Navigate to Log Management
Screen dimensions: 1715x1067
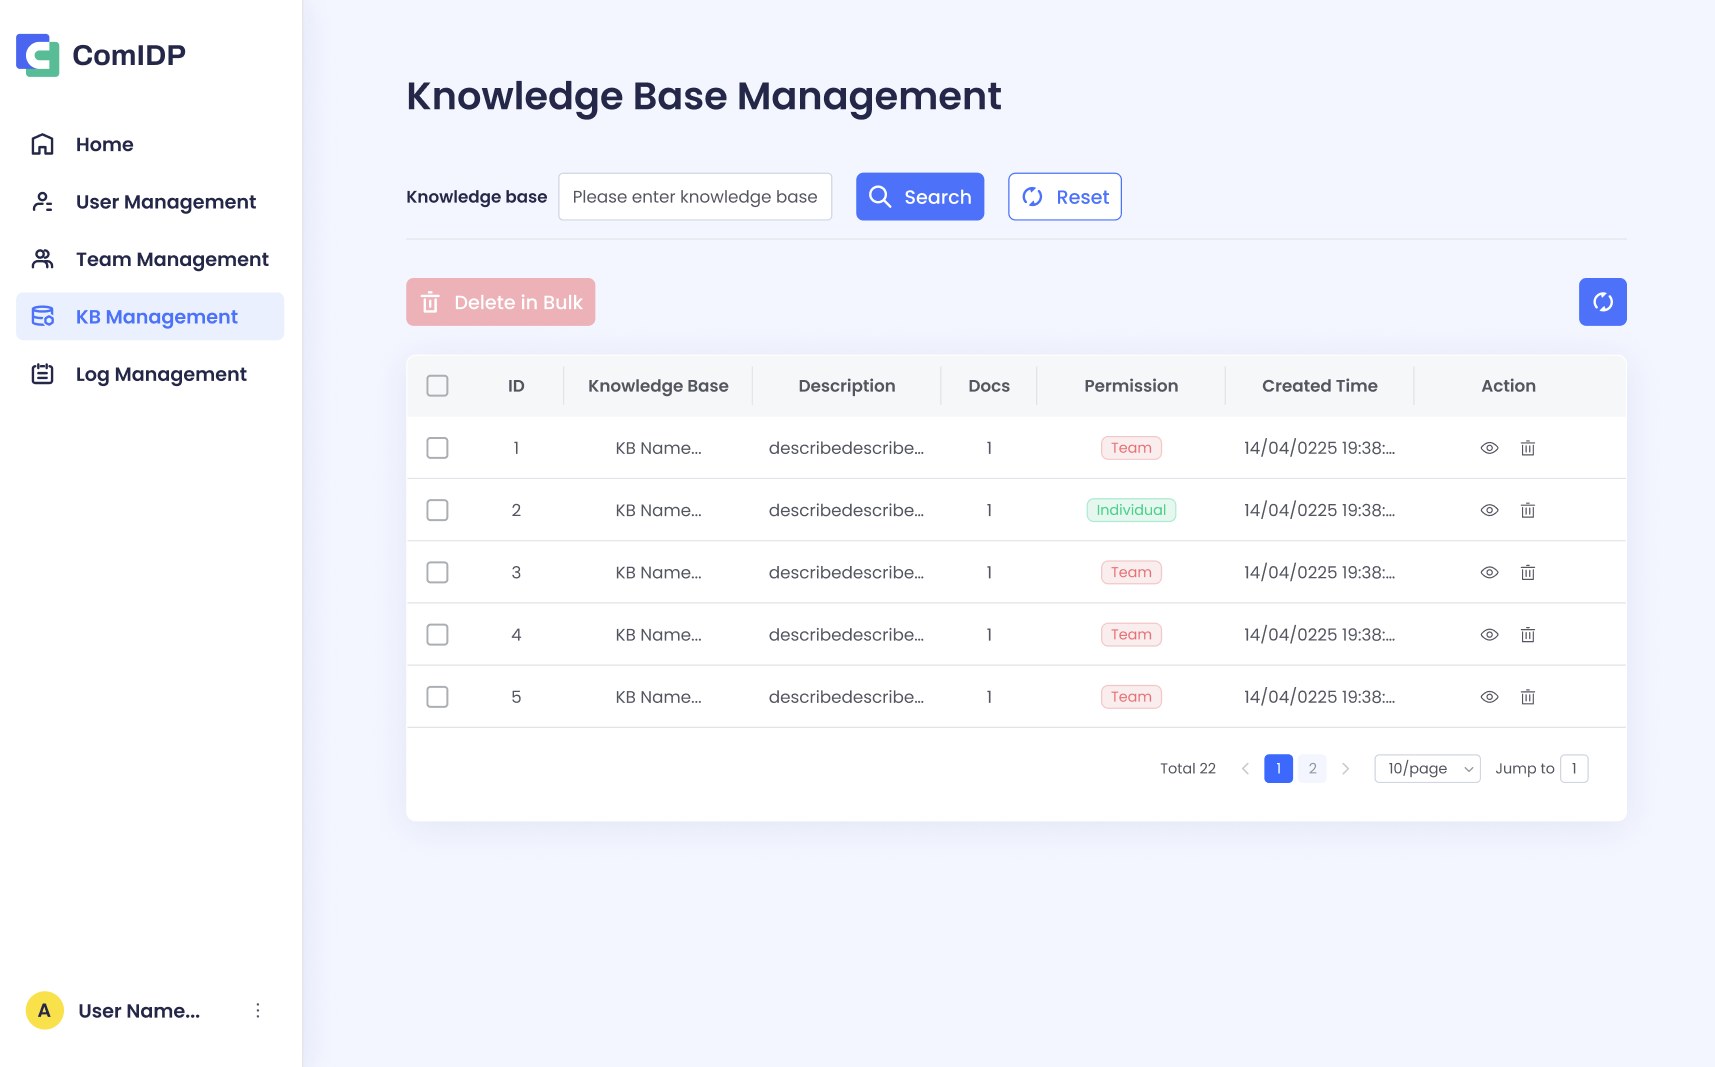coord(160,374)
